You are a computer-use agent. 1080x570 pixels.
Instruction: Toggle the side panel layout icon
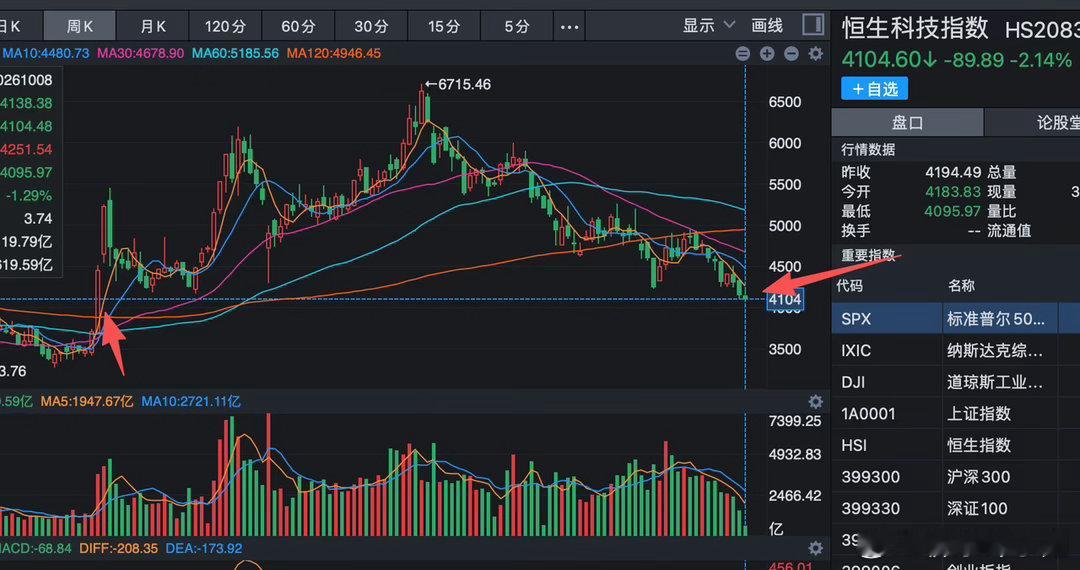[813, 25]
